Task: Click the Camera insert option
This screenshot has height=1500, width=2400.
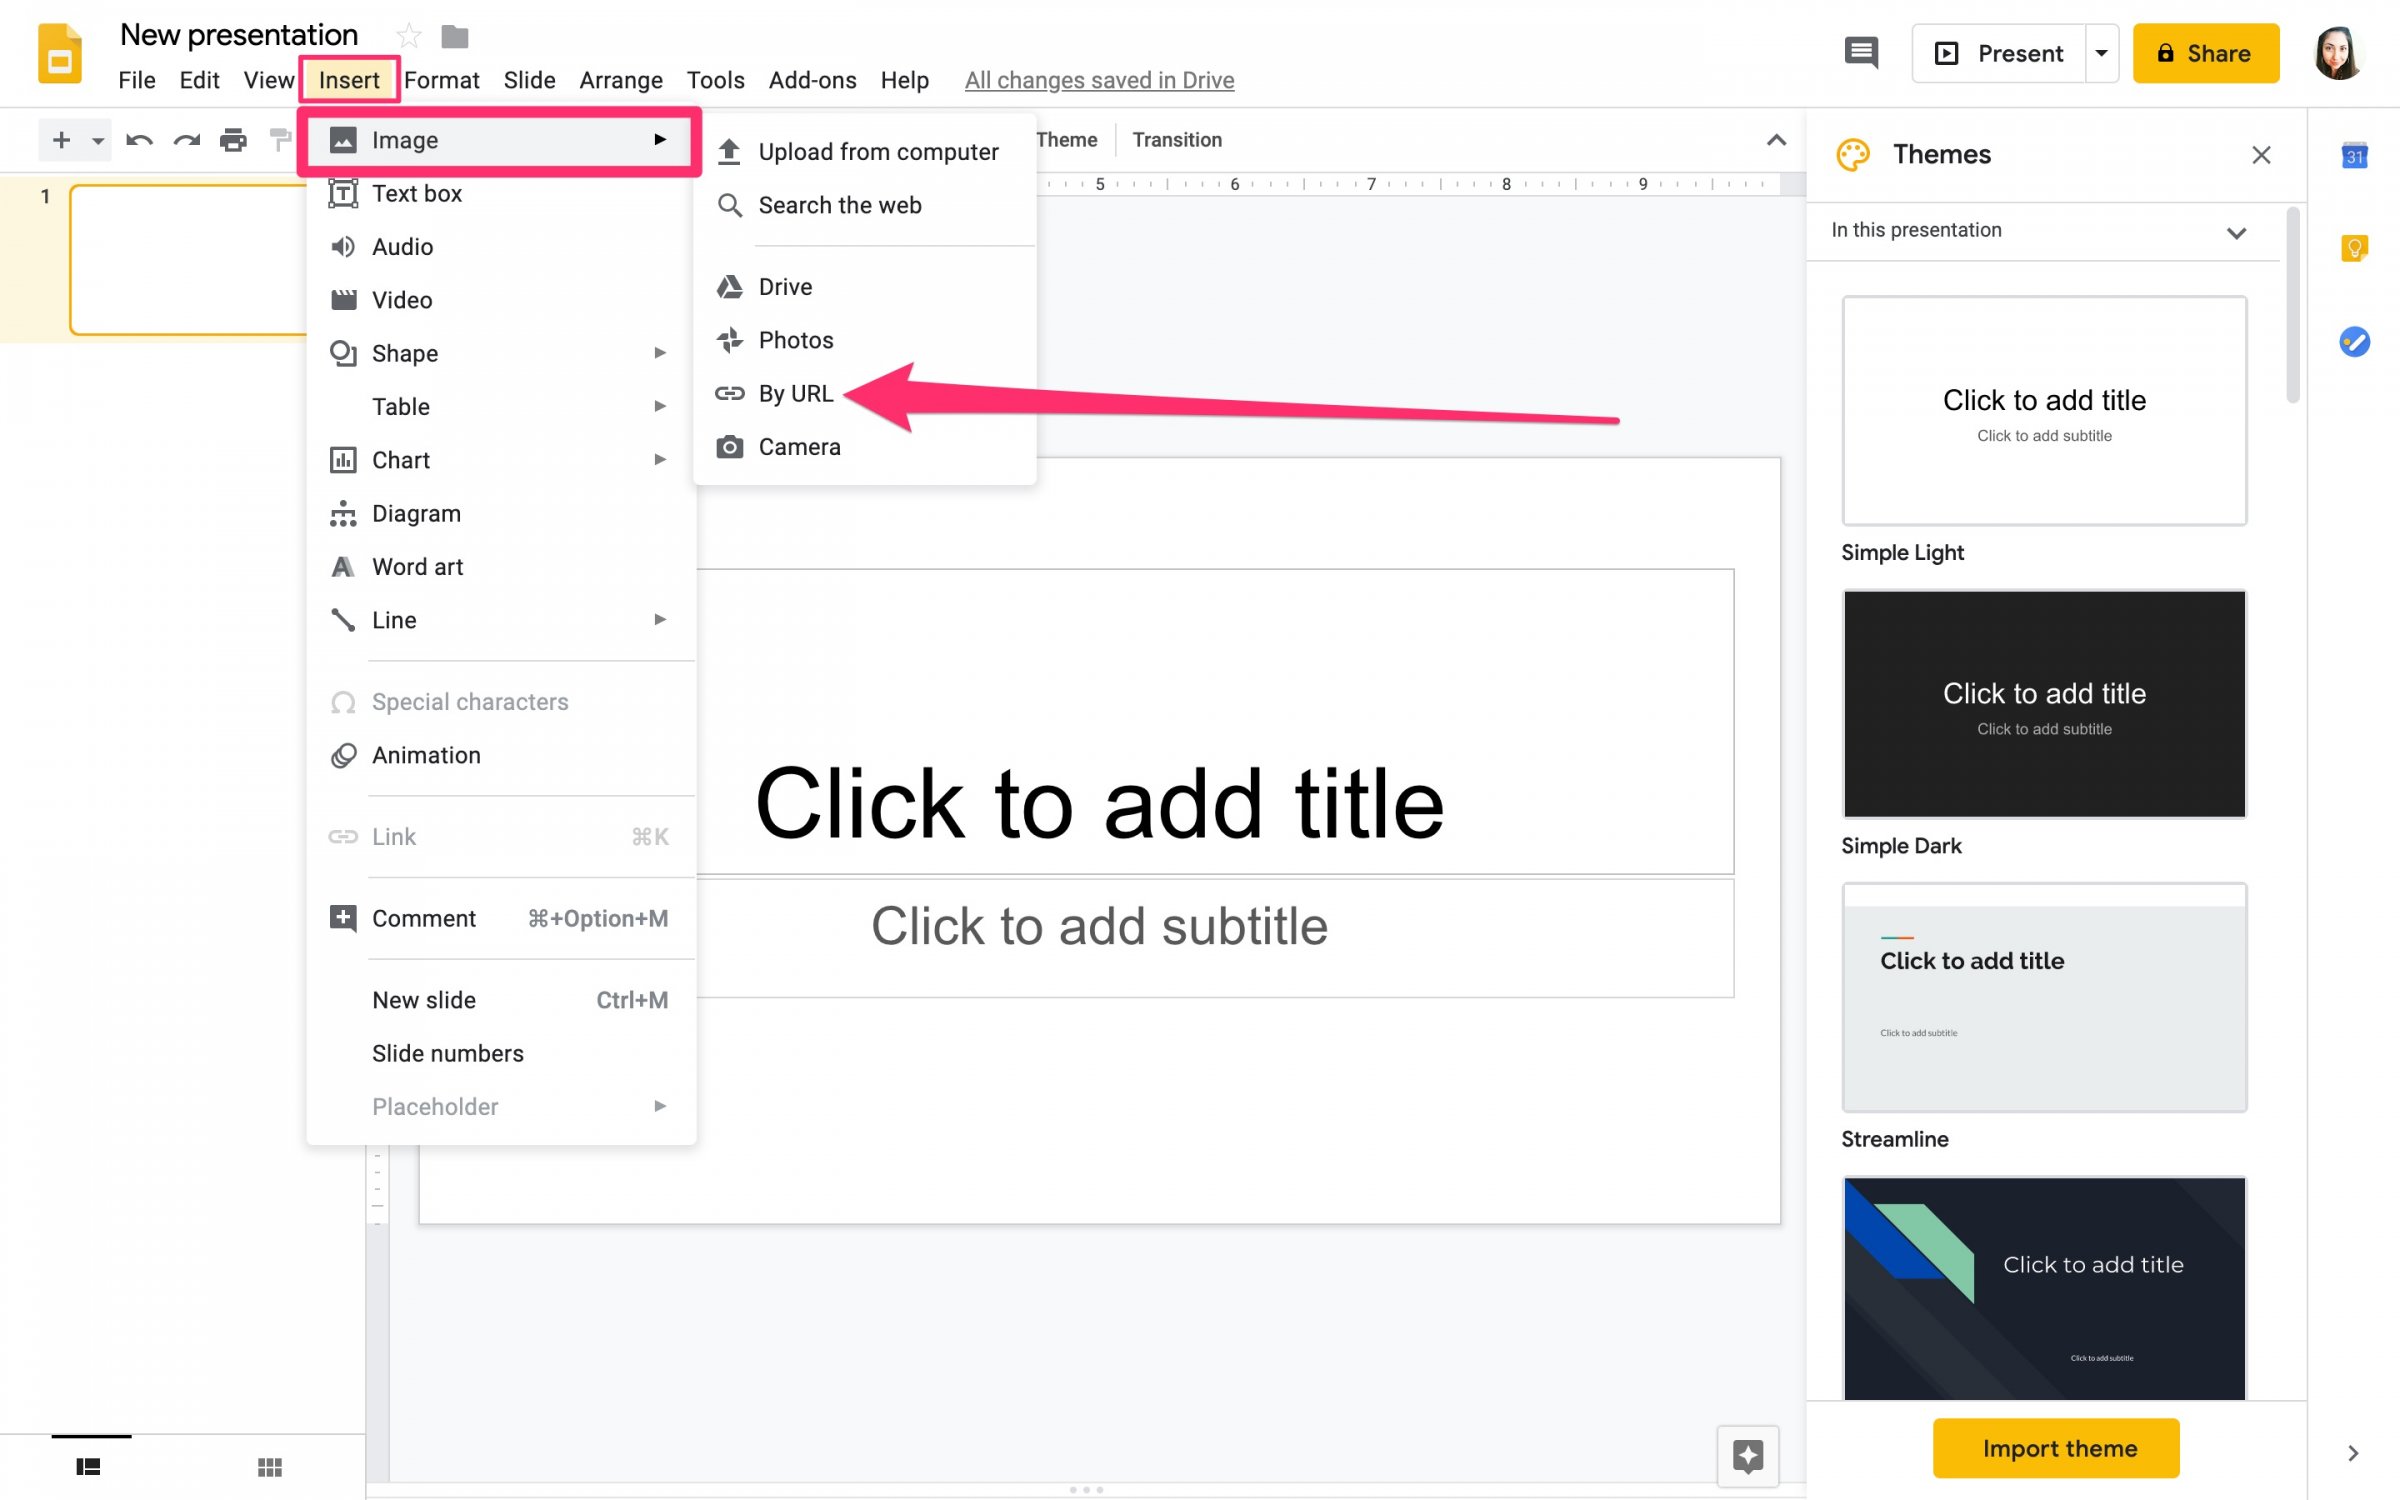Action: (x=800, y=446)
